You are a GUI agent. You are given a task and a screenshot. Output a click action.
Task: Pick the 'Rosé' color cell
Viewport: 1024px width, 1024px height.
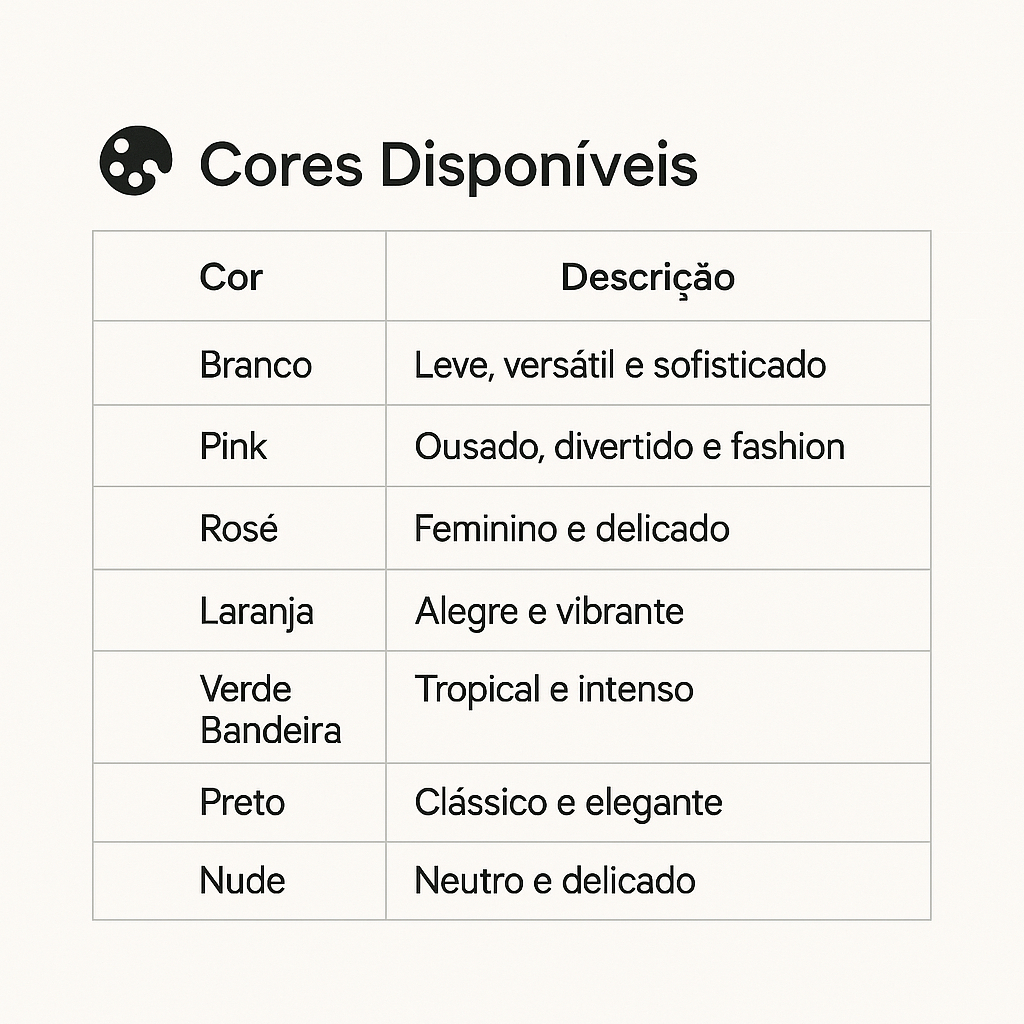coord(239,528)
